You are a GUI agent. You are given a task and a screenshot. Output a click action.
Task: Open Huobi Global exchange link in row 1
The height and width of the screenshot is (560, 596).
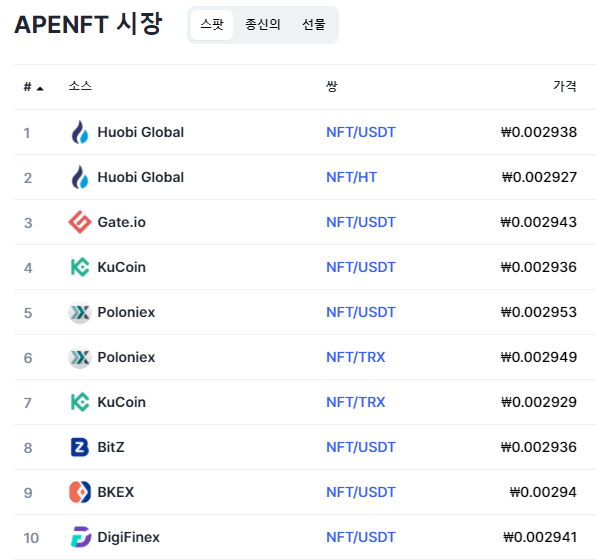[141, 132]
